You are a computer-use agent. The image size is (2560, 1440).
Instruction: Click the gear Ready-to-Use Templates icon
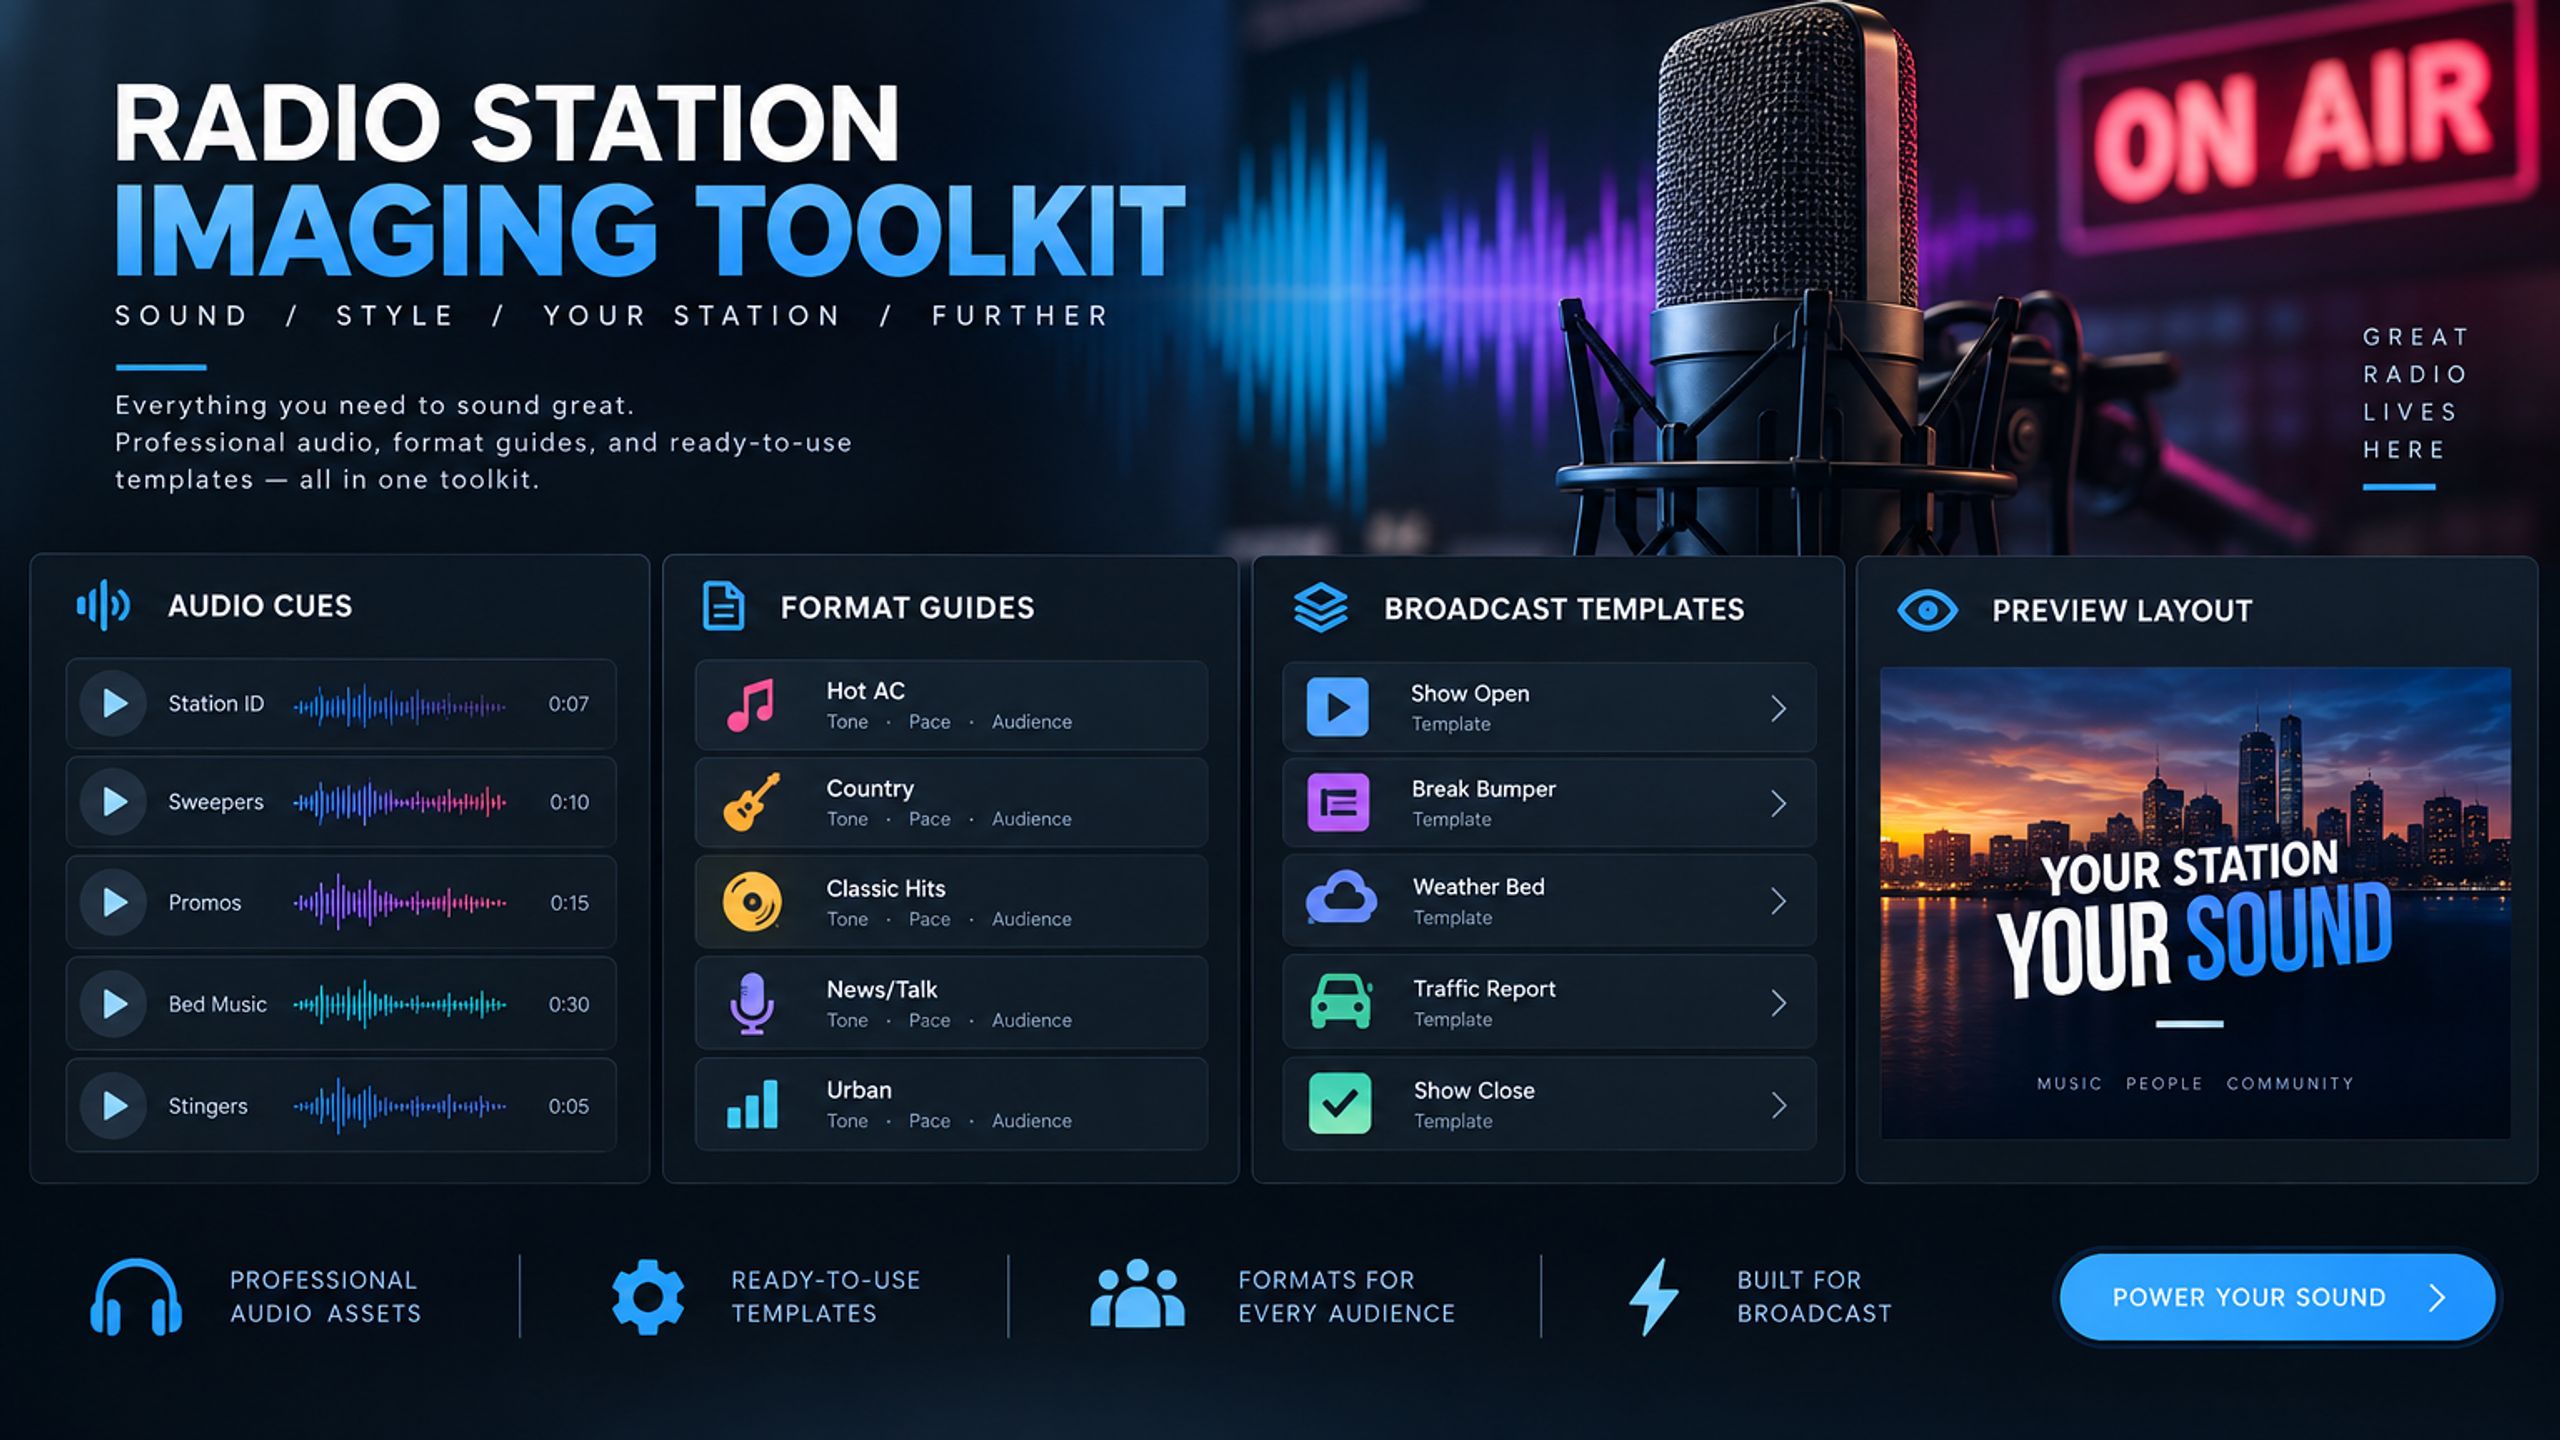(648, 1297)
